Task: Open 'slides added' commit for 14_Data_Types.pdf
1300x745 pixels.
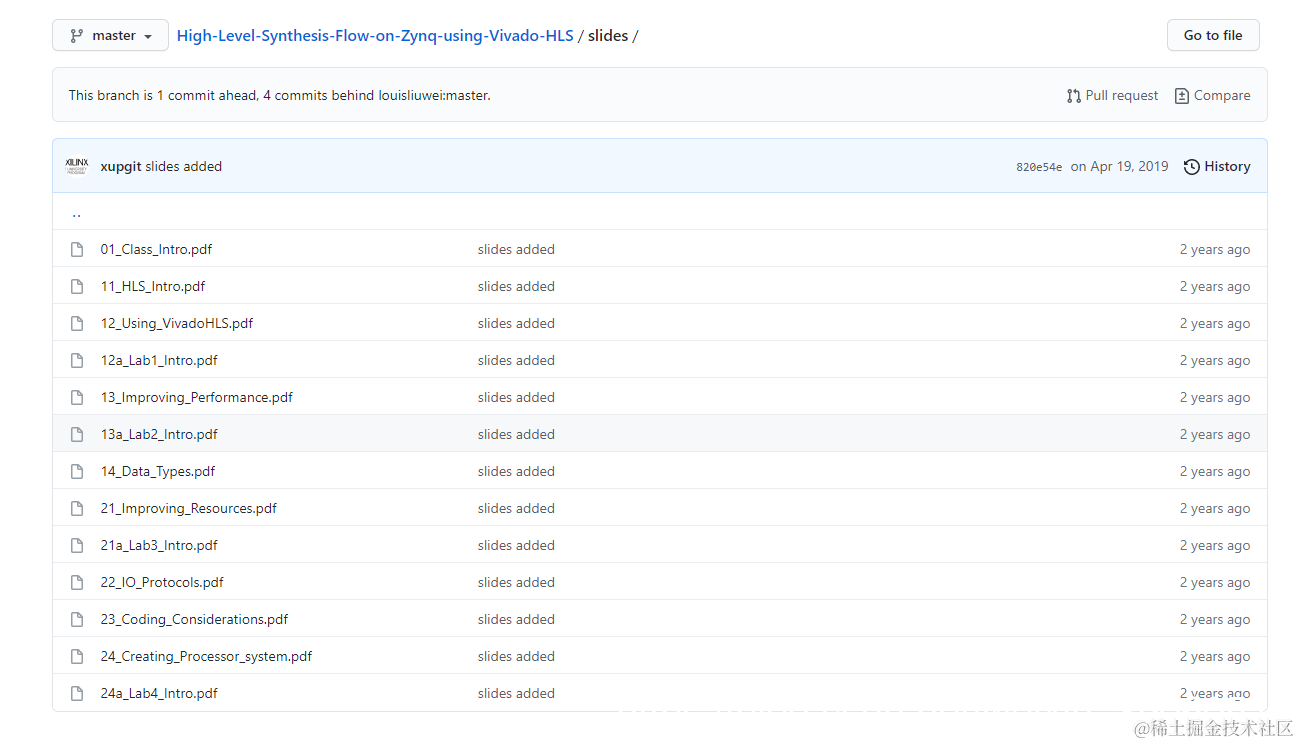Action: click(516, 471)
